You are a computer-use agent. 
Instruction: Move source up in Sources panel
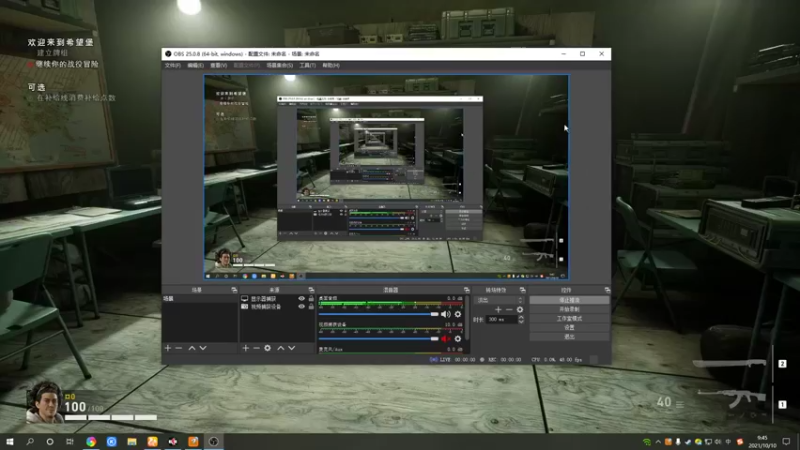coord(281,348)
